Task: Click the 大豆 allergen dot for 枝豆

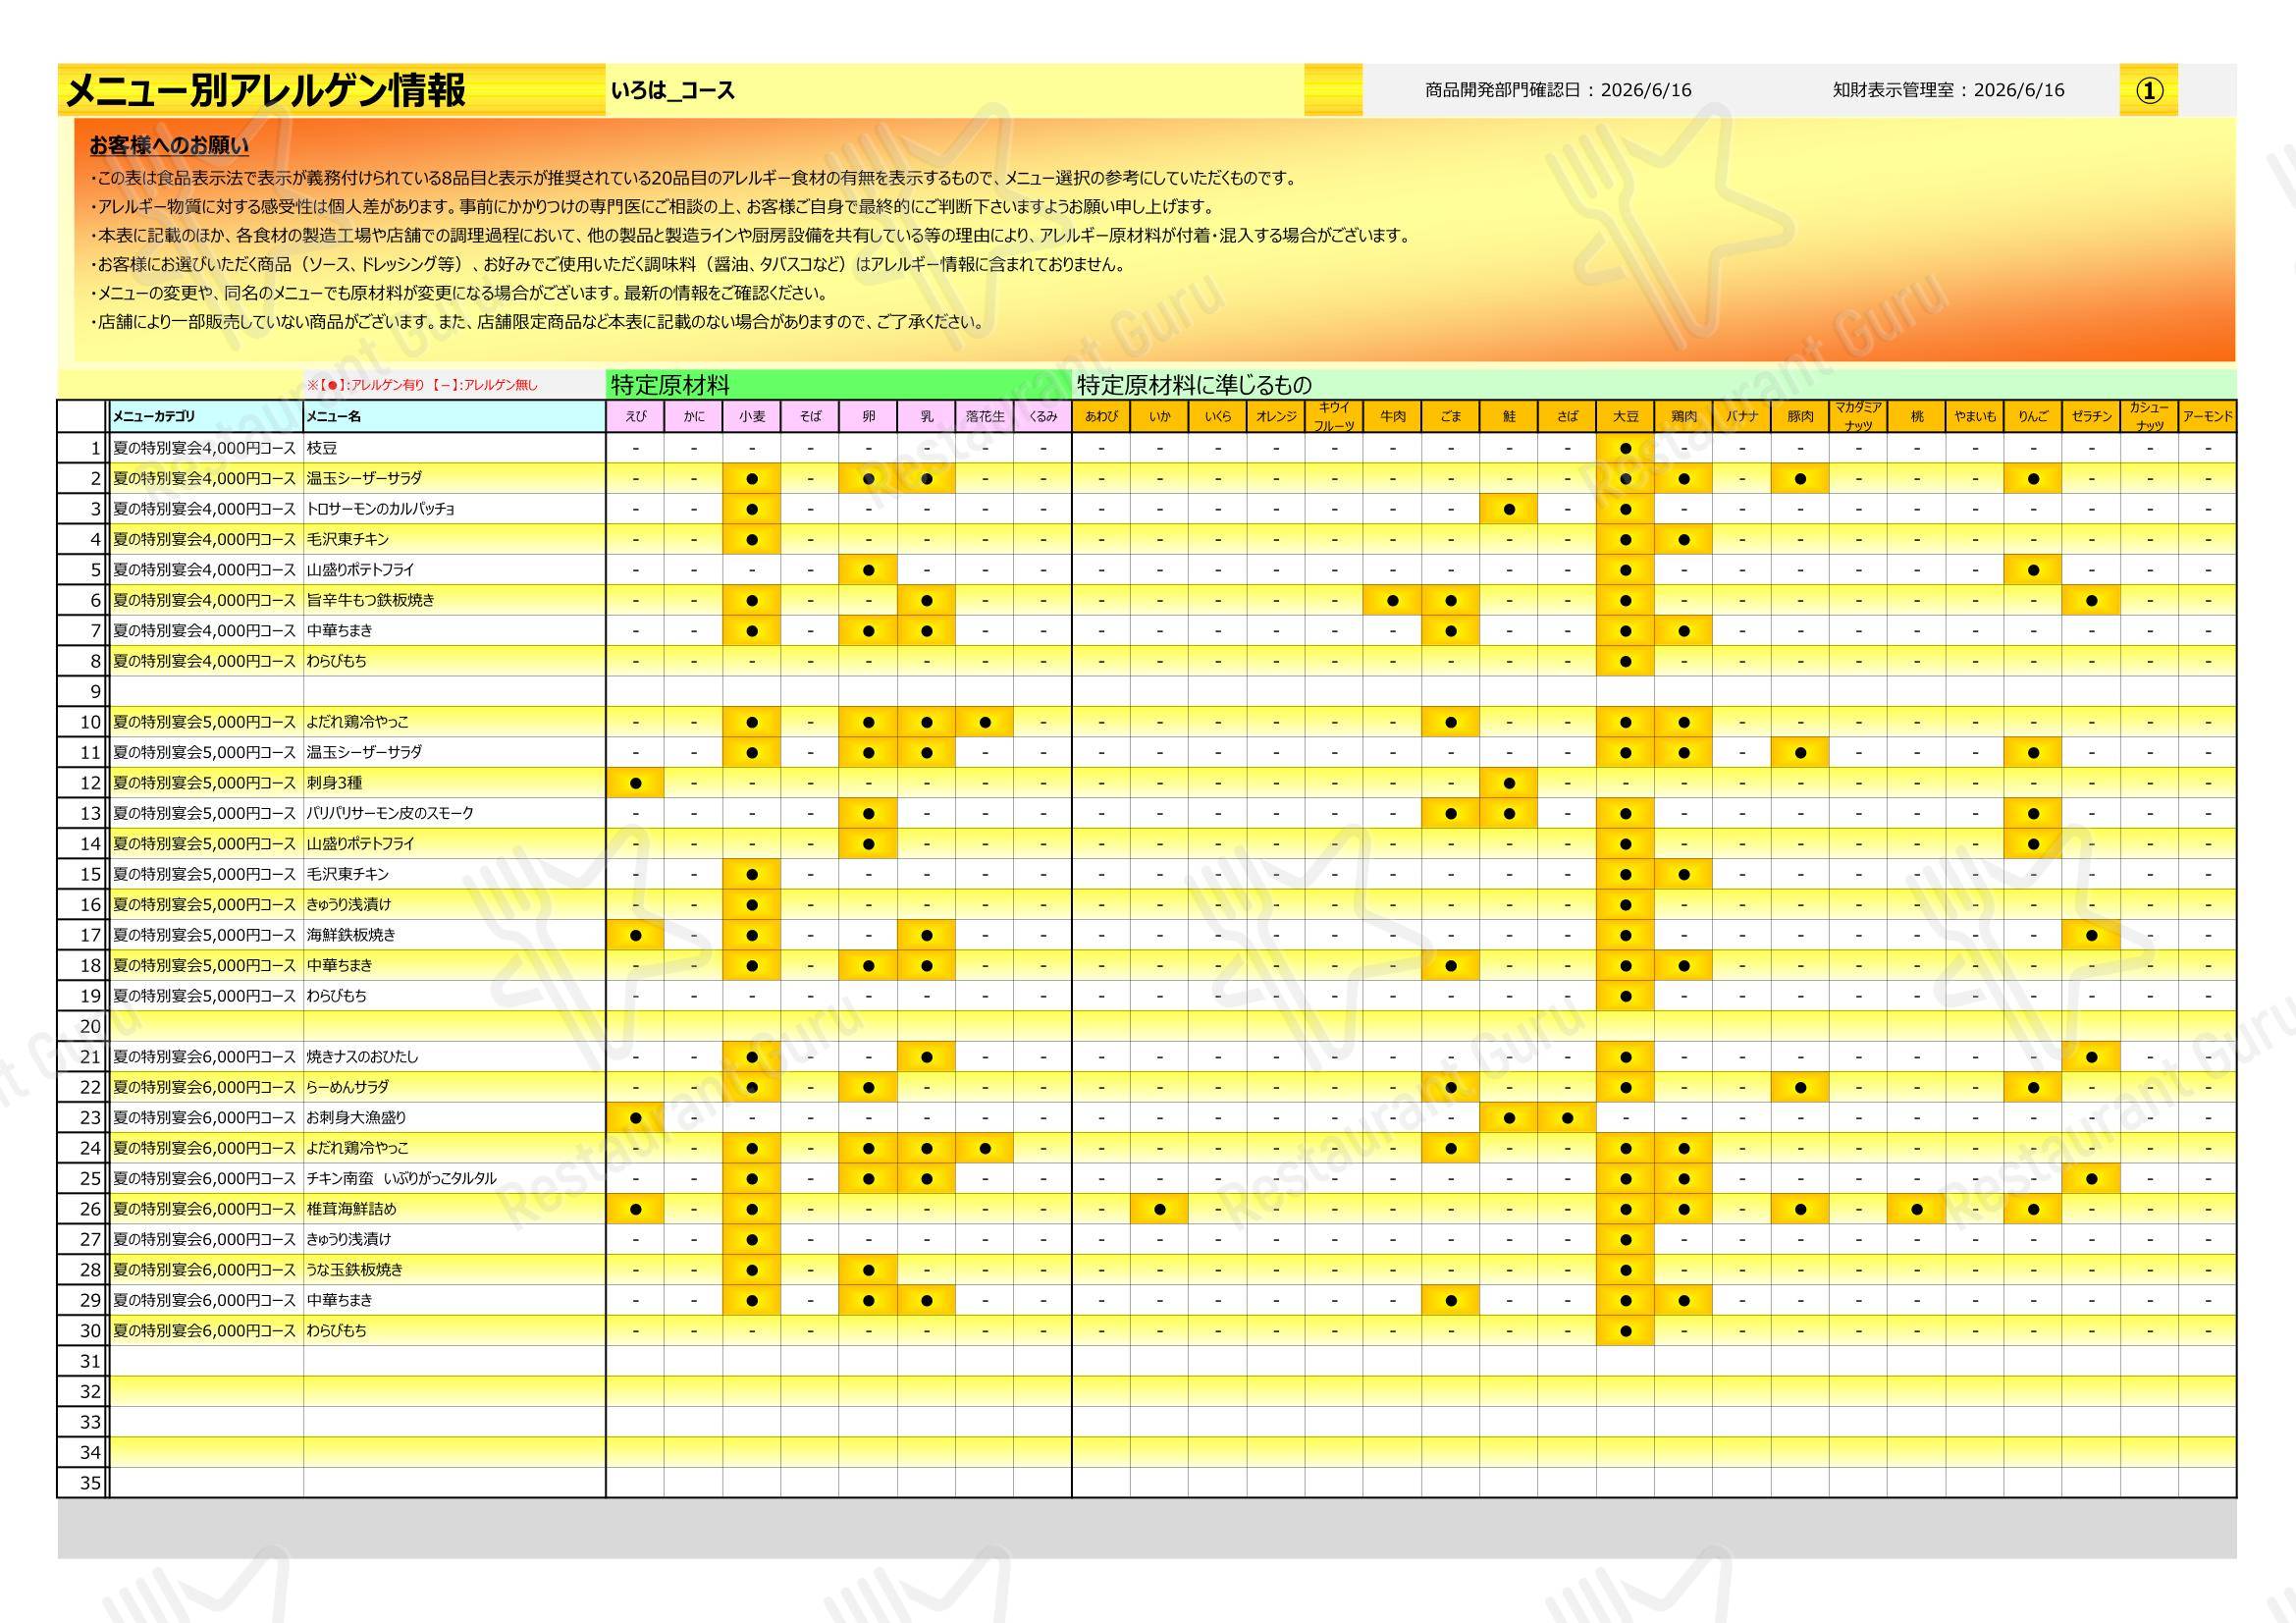Action: [1626, 448]
